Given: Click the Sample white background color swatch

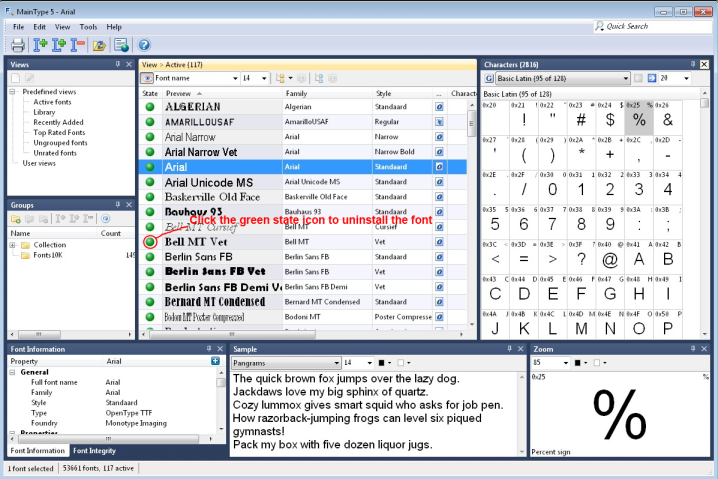Looking at the screenshot, I should (401, 363).
